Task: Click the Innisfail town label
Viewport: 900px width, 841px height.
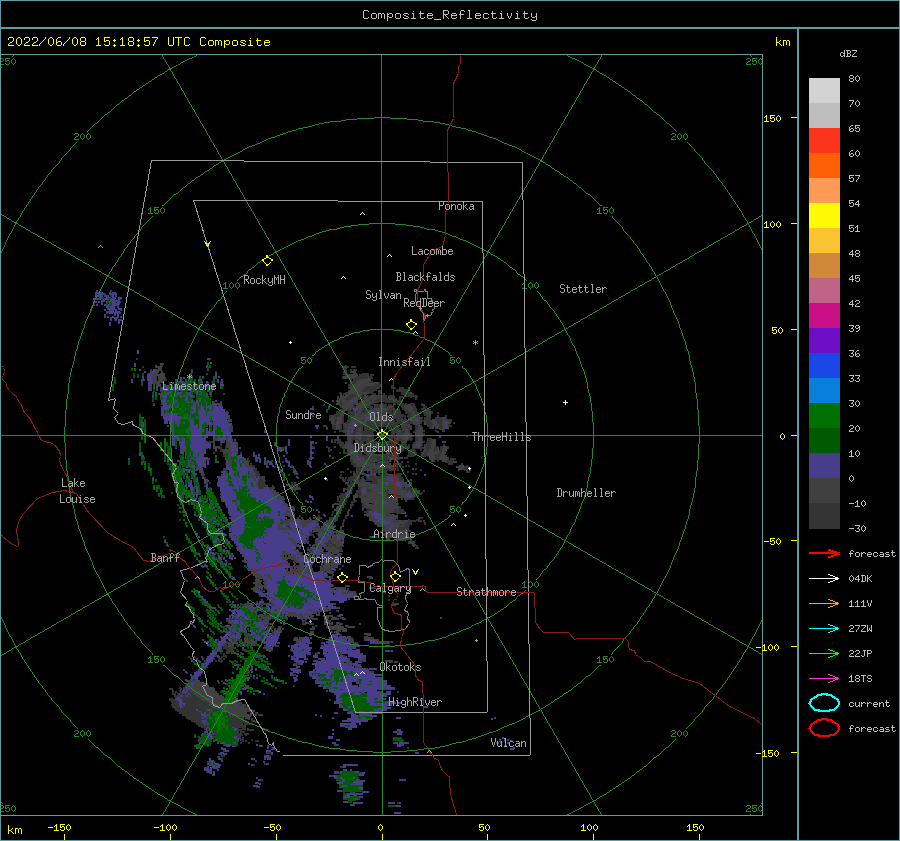Action: [x=404, y=362]
